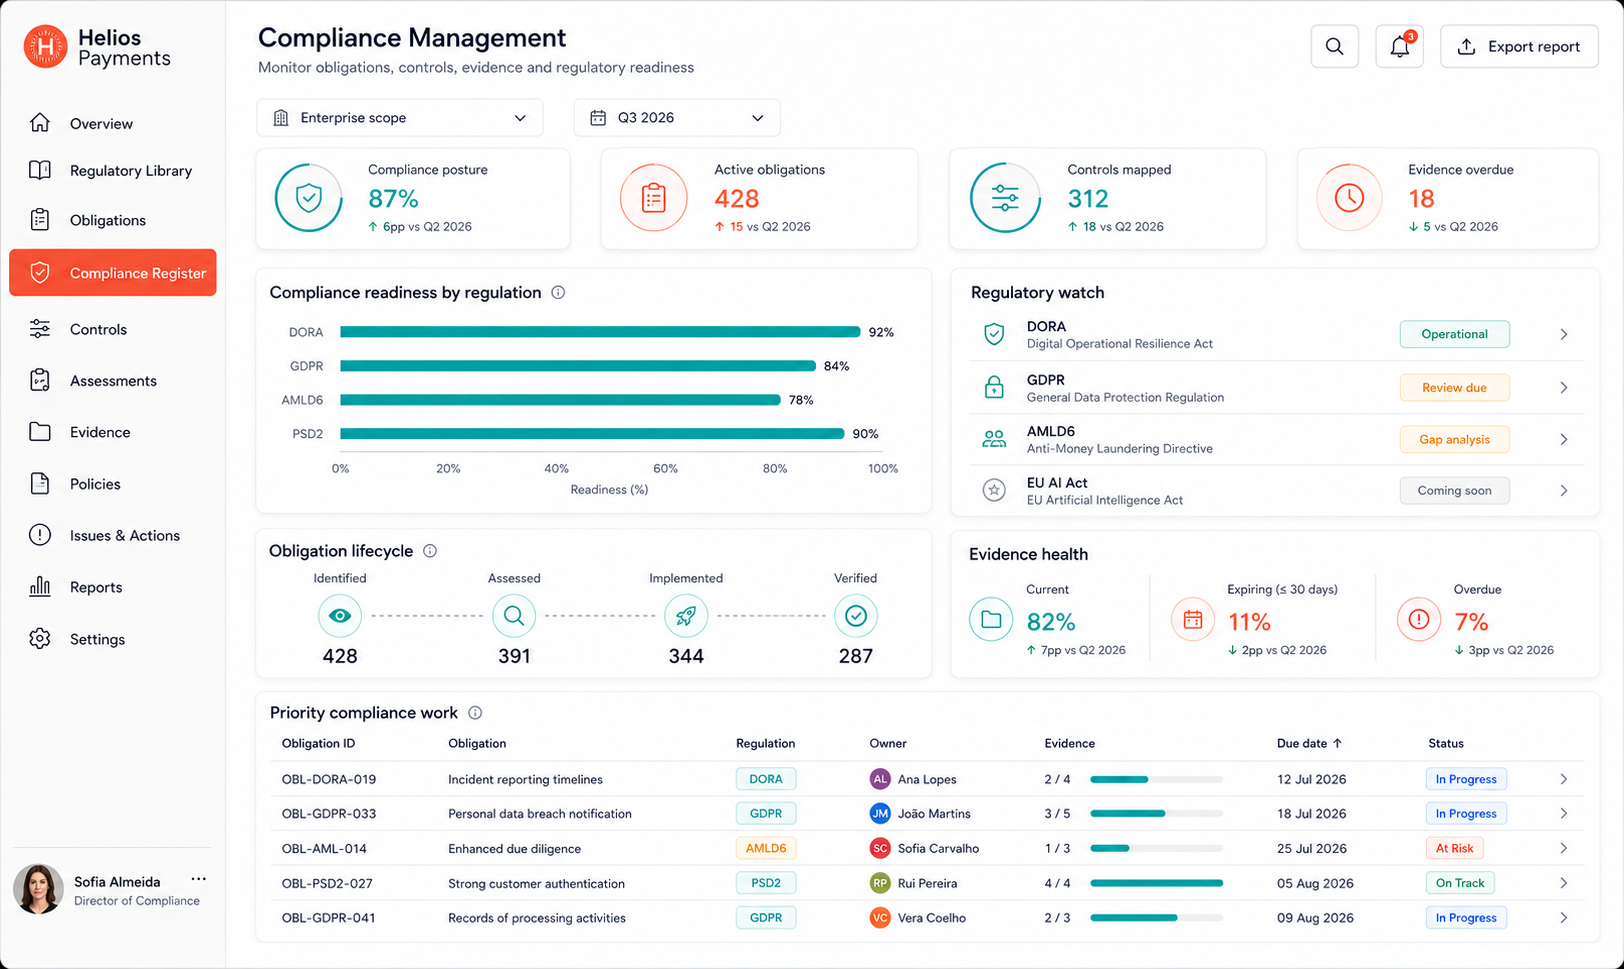Click the Active obligations clipboard icon
This screenshot has height=969, width=1624.
(x=654, y=198)
